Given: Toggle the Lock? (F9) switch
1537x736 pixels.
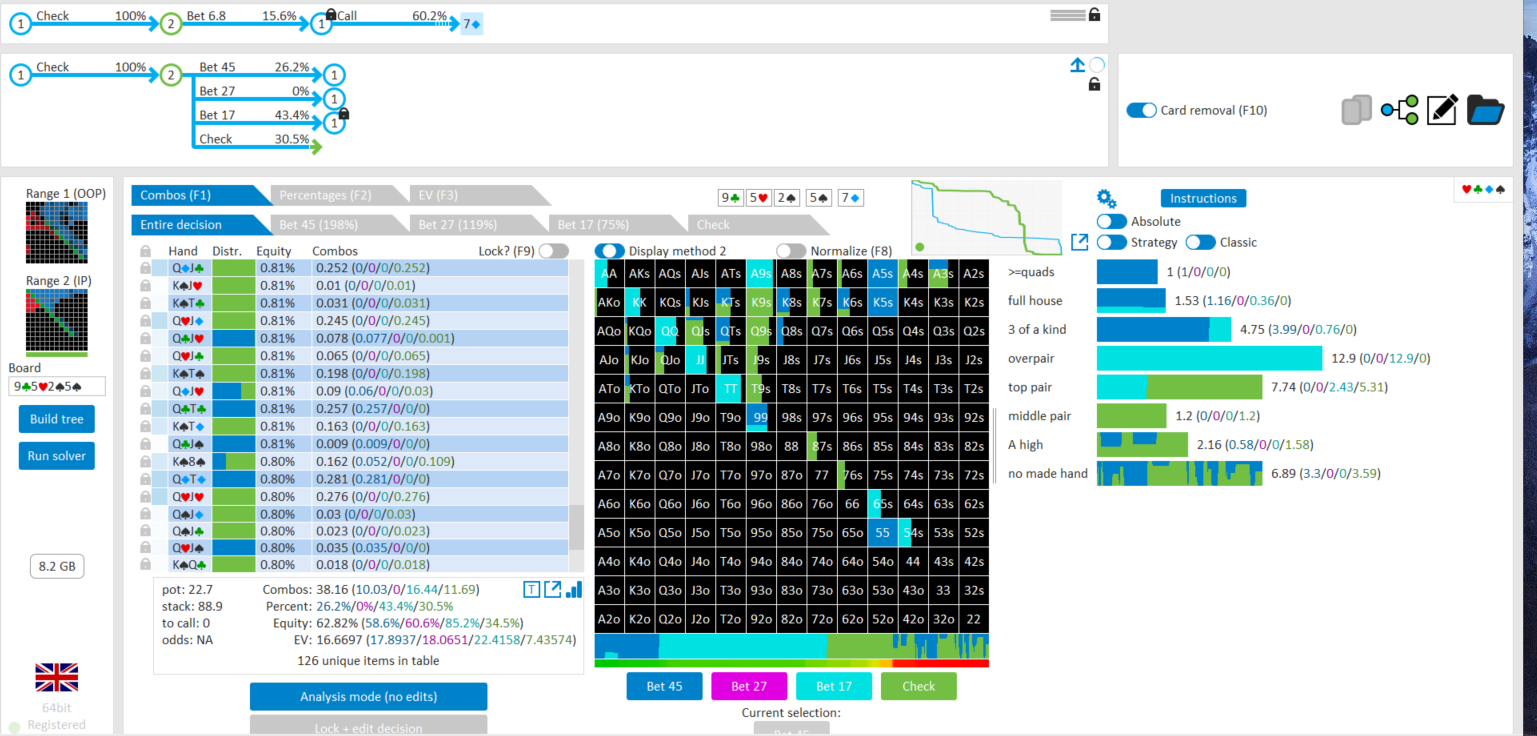Looking at the screenshot, I should coord(553,251).
